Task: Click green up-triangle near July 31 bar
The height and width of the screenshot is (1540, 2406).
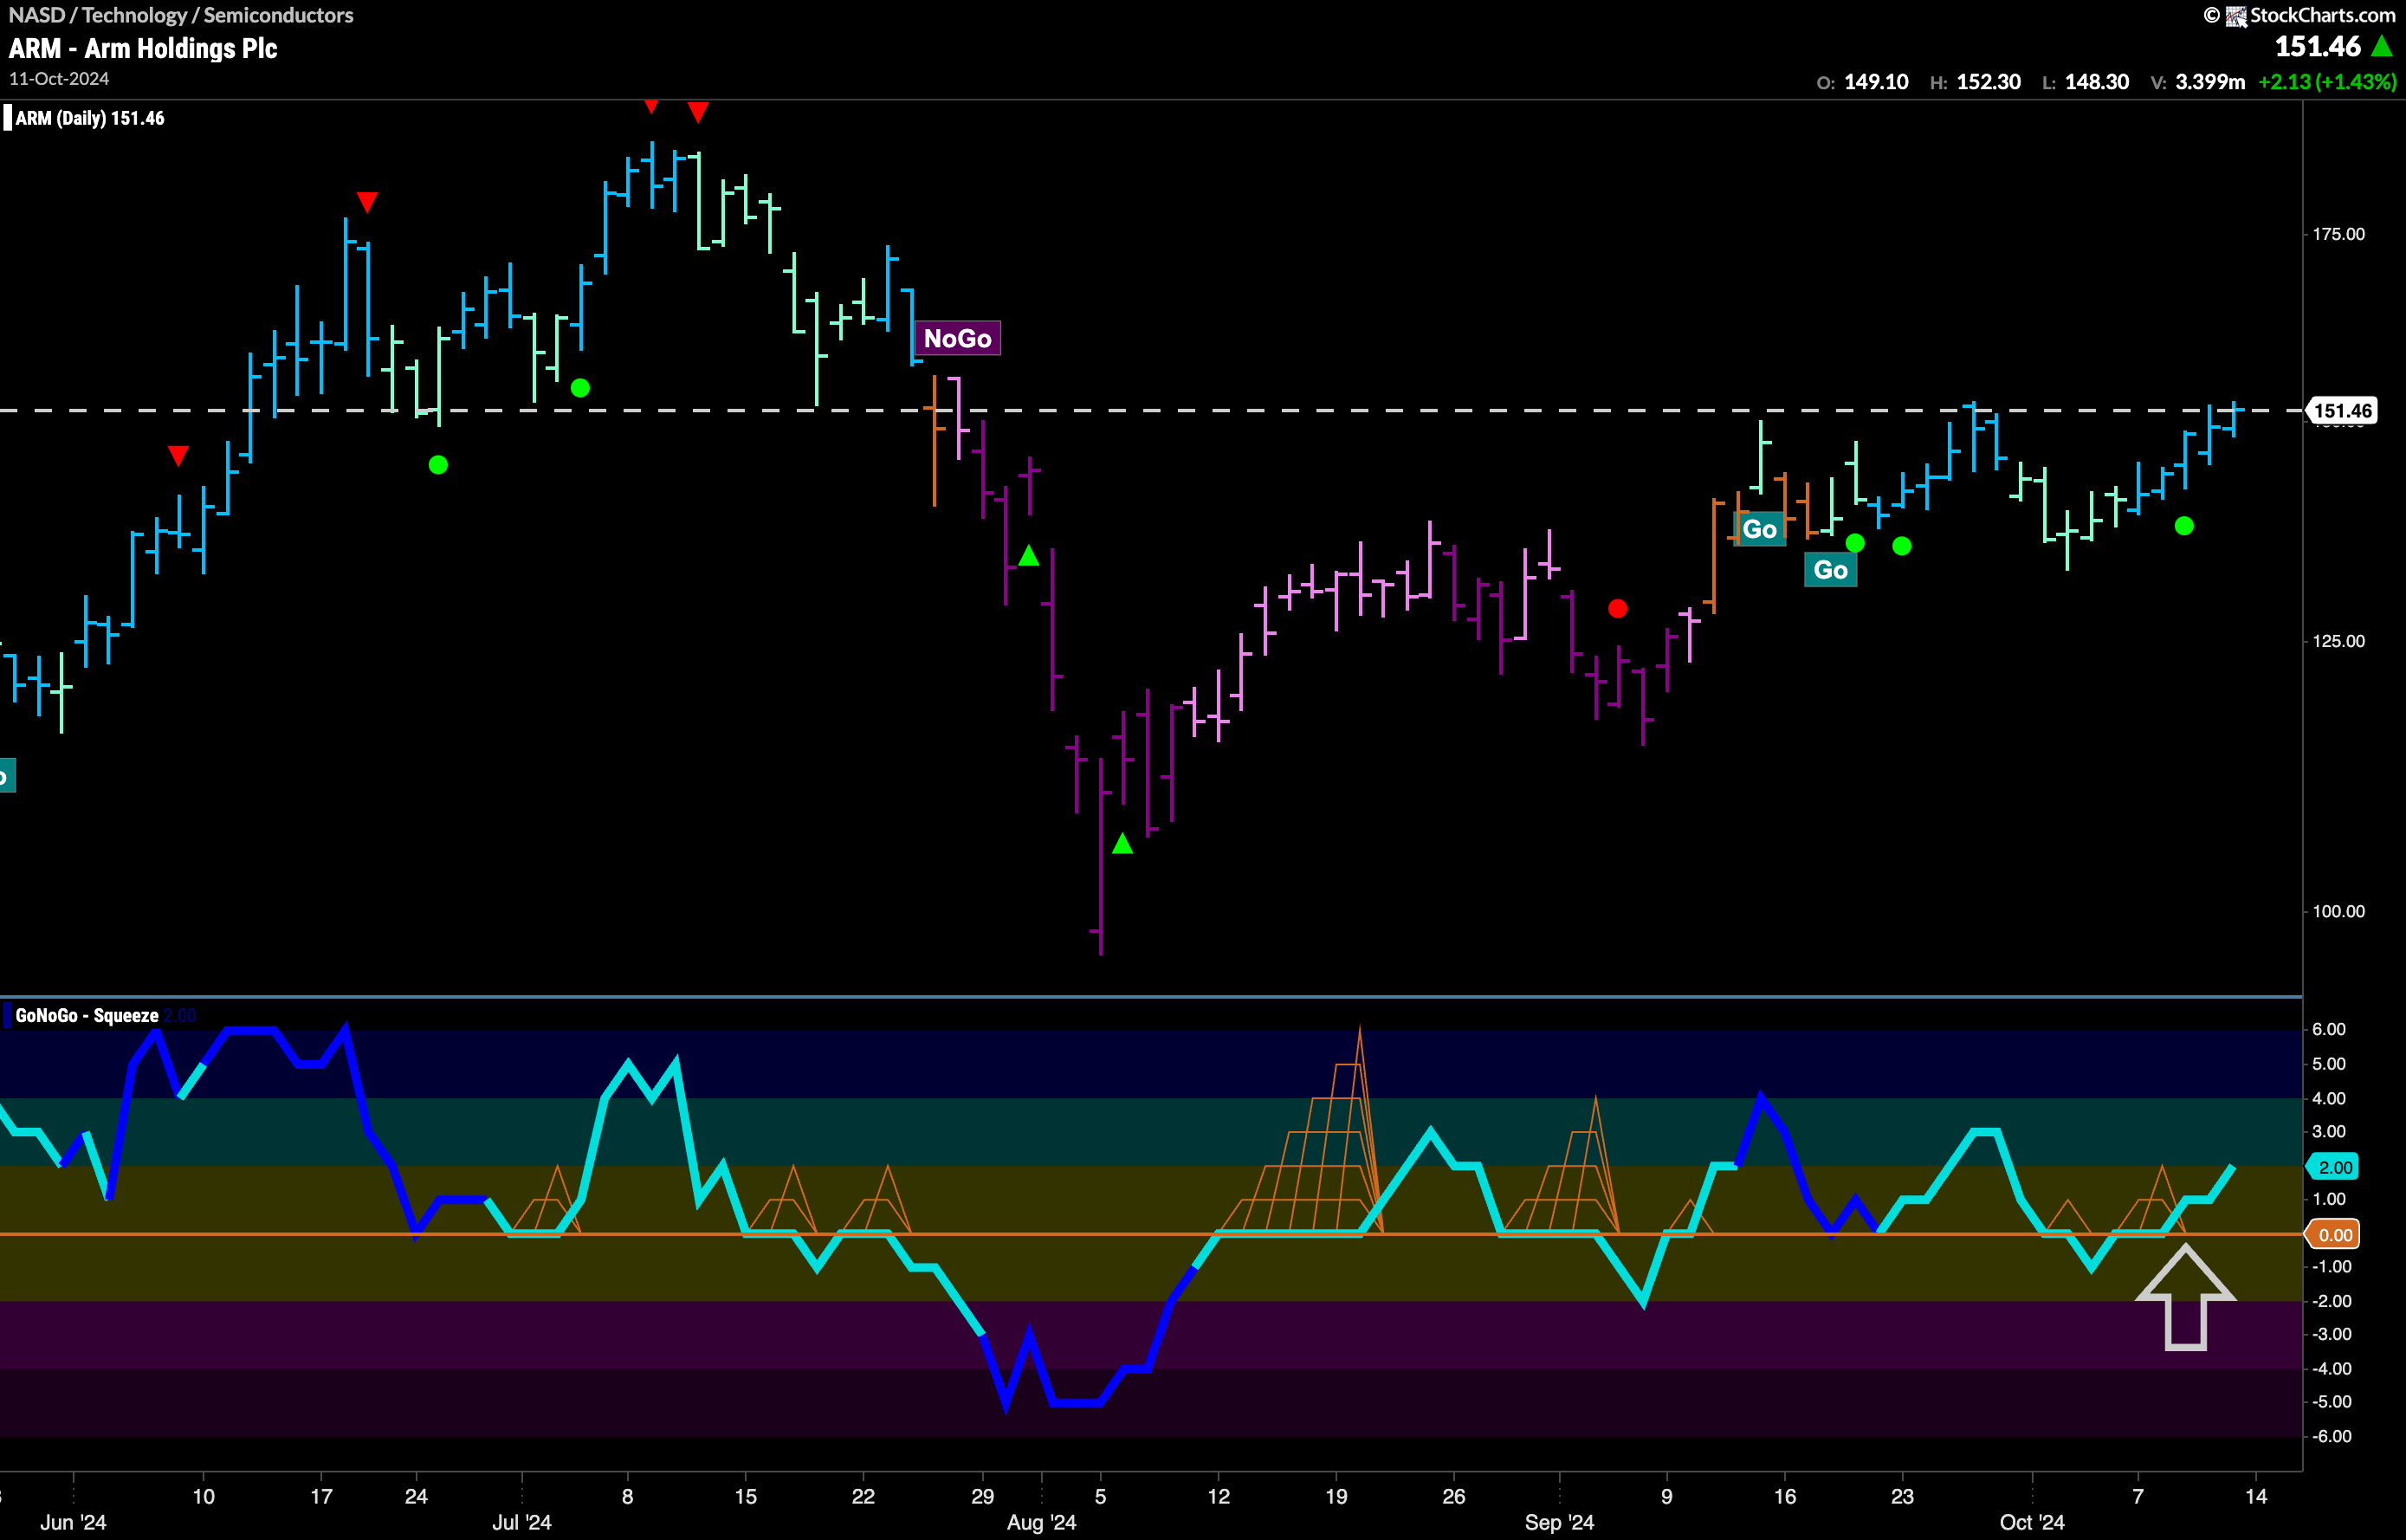Action: pos(1028,555)
